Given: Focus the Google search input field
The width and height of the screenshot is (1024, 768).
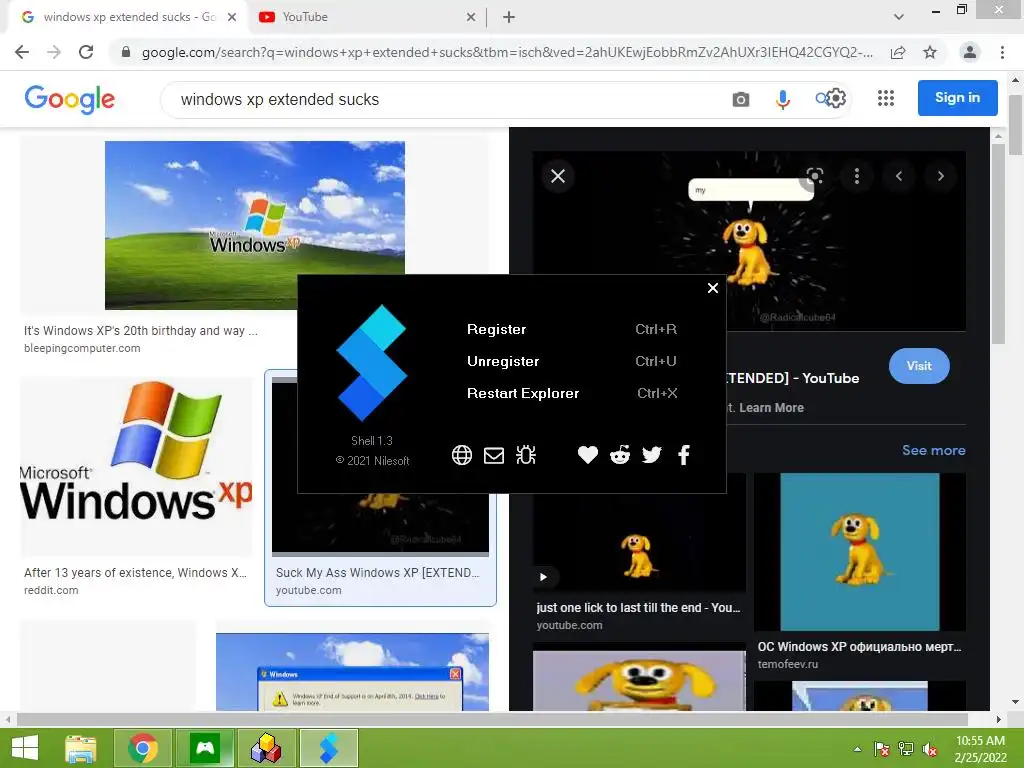Looking at the screenshot, I should coord(444,99).
